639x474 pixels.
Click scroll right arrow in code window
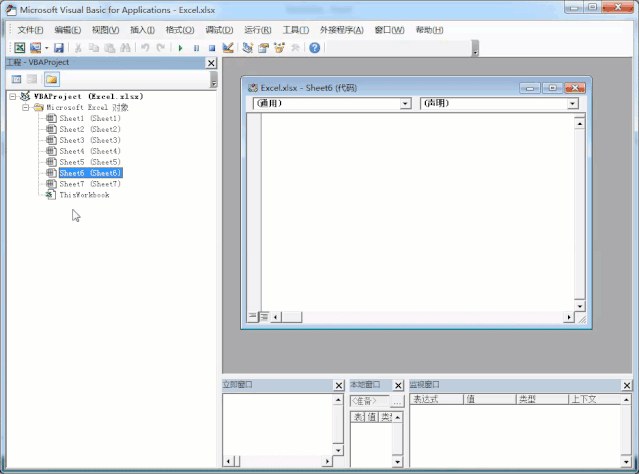tap(569, 317)
